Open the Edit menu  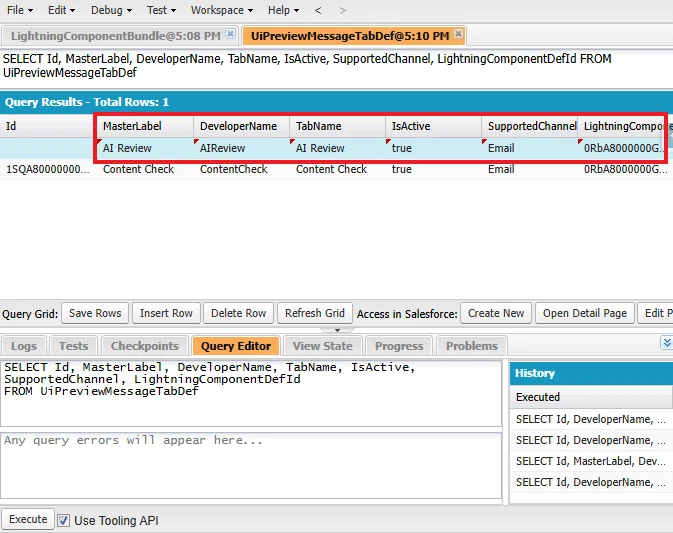pos(61,10)
